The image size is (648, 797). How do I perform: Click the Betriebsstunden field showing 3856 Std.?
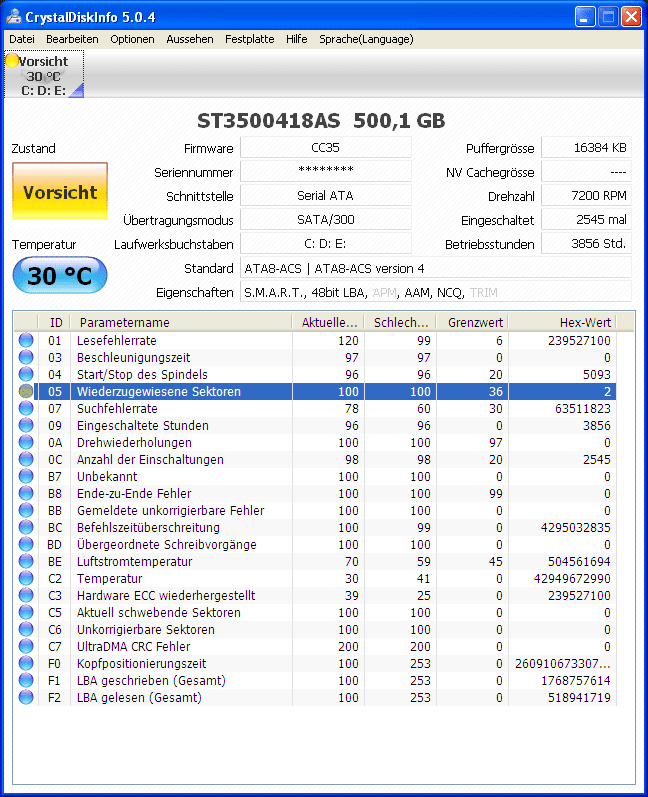point(587,243)
